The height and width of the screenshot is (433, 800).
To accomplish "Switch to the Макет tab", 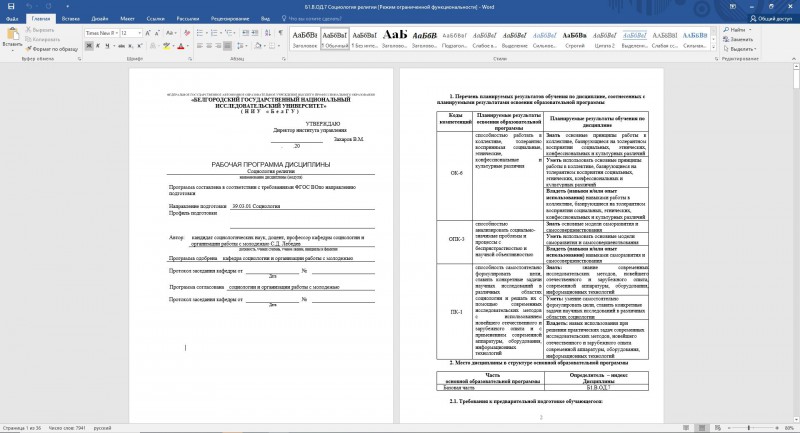I will tap(127, 18).
